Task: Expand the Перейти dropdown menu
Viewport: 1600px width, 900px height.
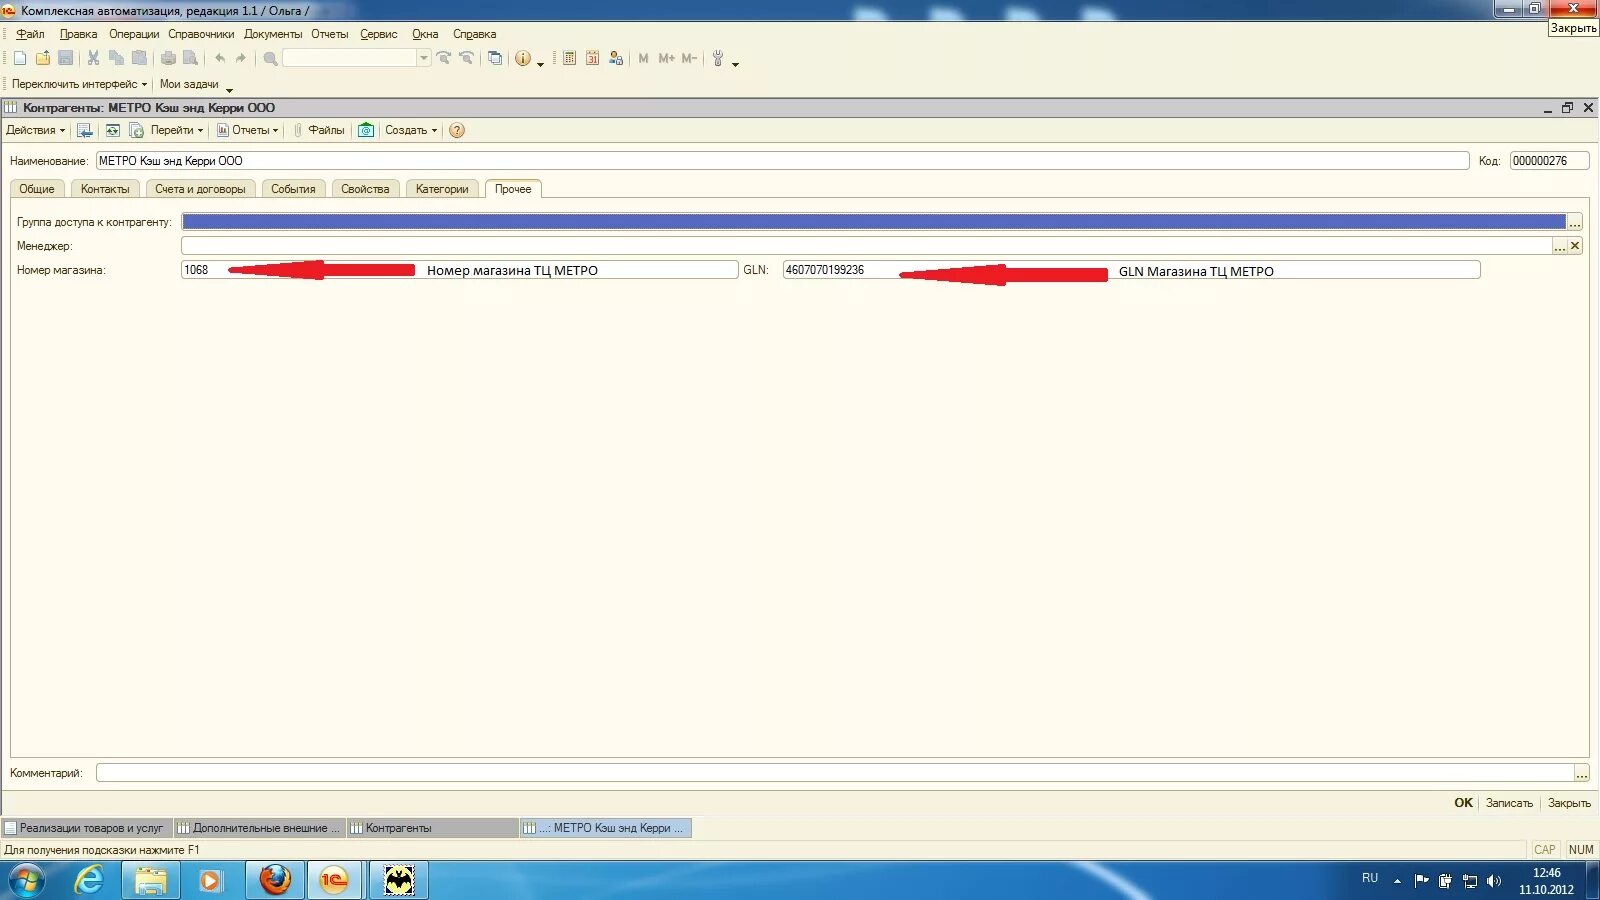Action: tap(176, 130)
